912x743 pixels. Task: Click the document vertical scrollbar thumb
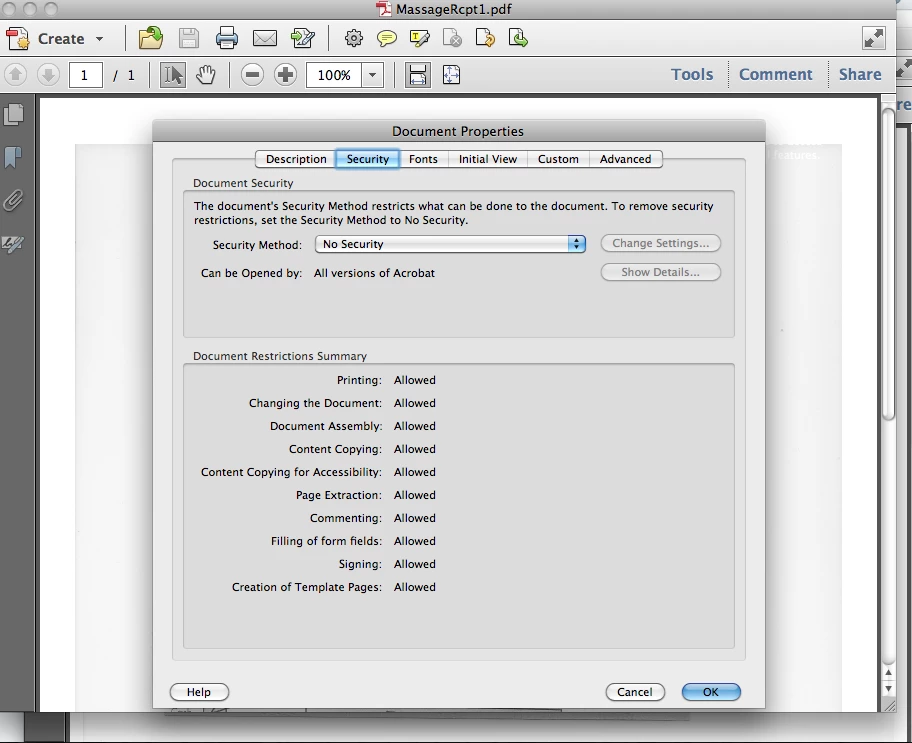point(888,263)
